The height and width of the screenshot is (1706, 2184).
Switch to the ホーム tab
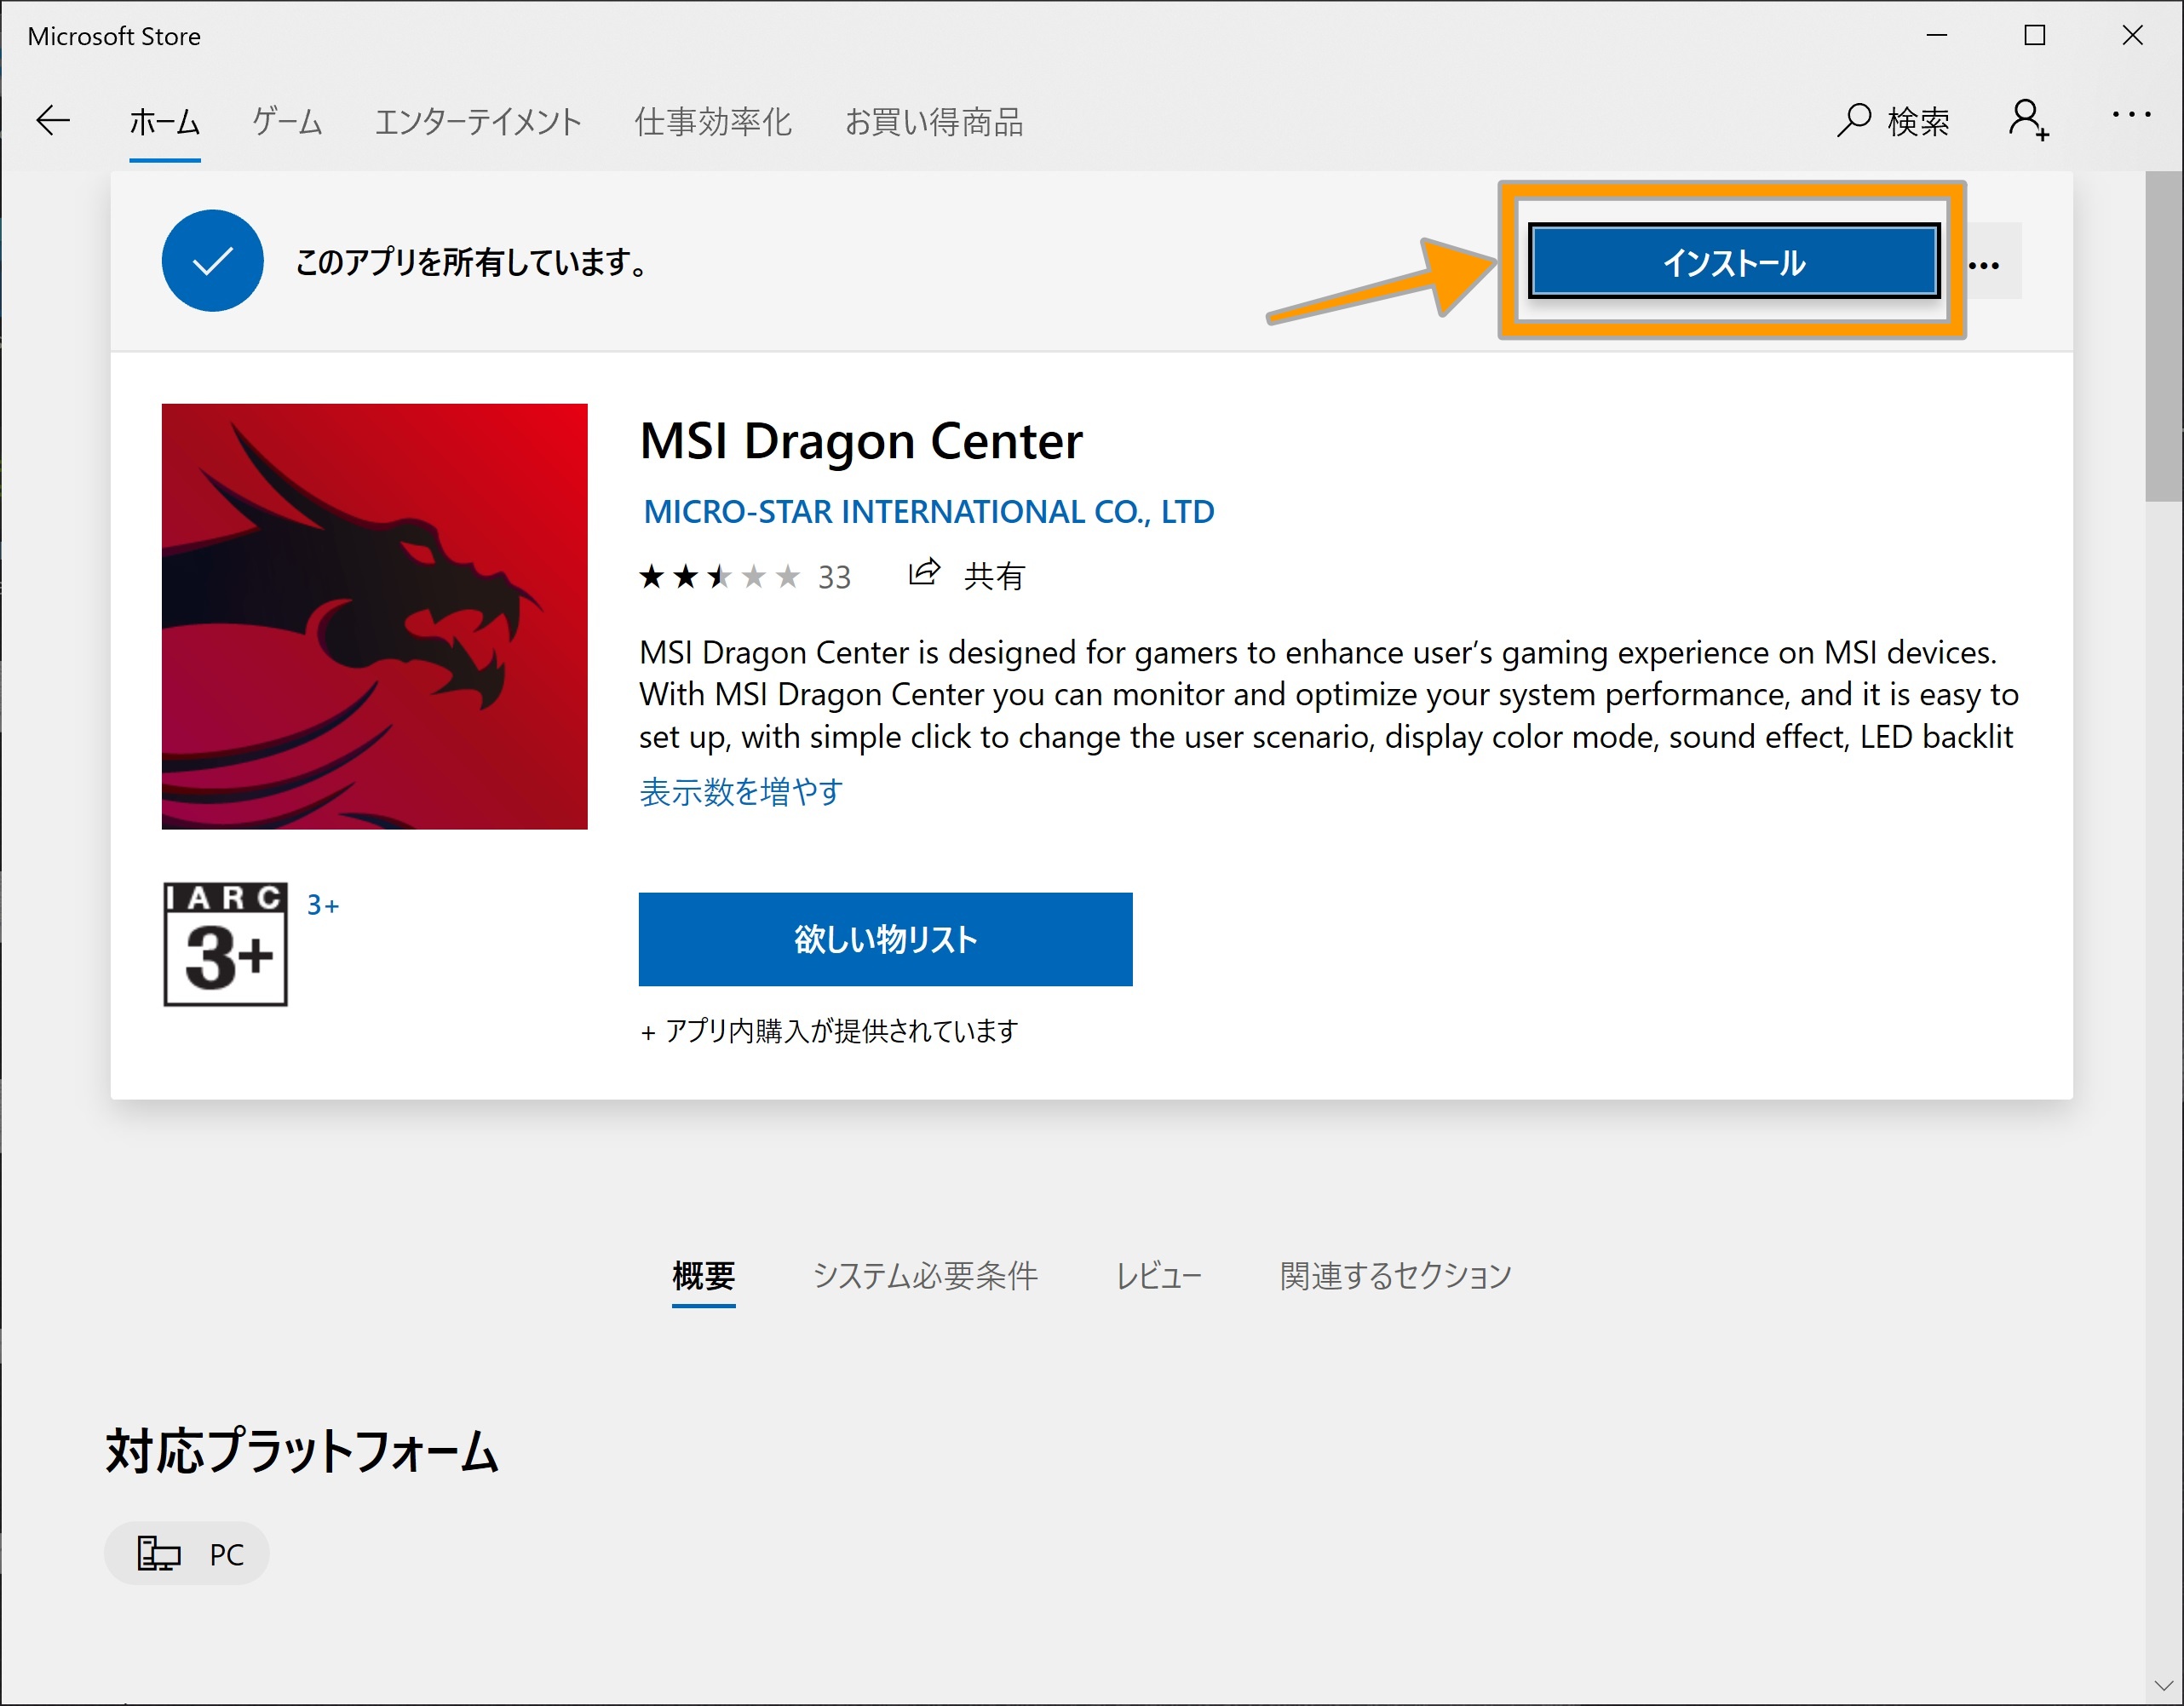164,122
